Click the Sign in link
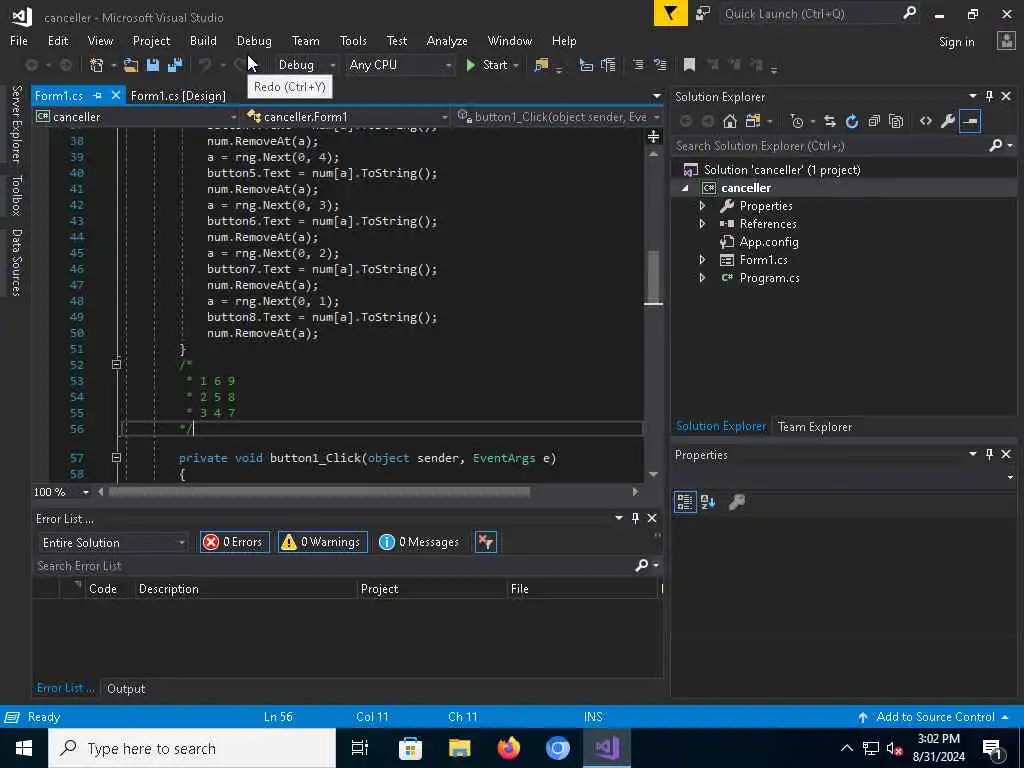 (956, 42)
